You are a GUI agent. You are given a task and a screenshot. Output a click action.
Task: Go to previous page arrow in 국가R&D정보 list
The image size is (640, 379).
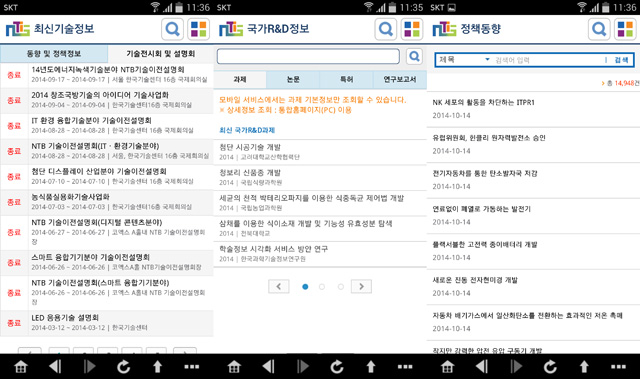[x=279, y=286]
